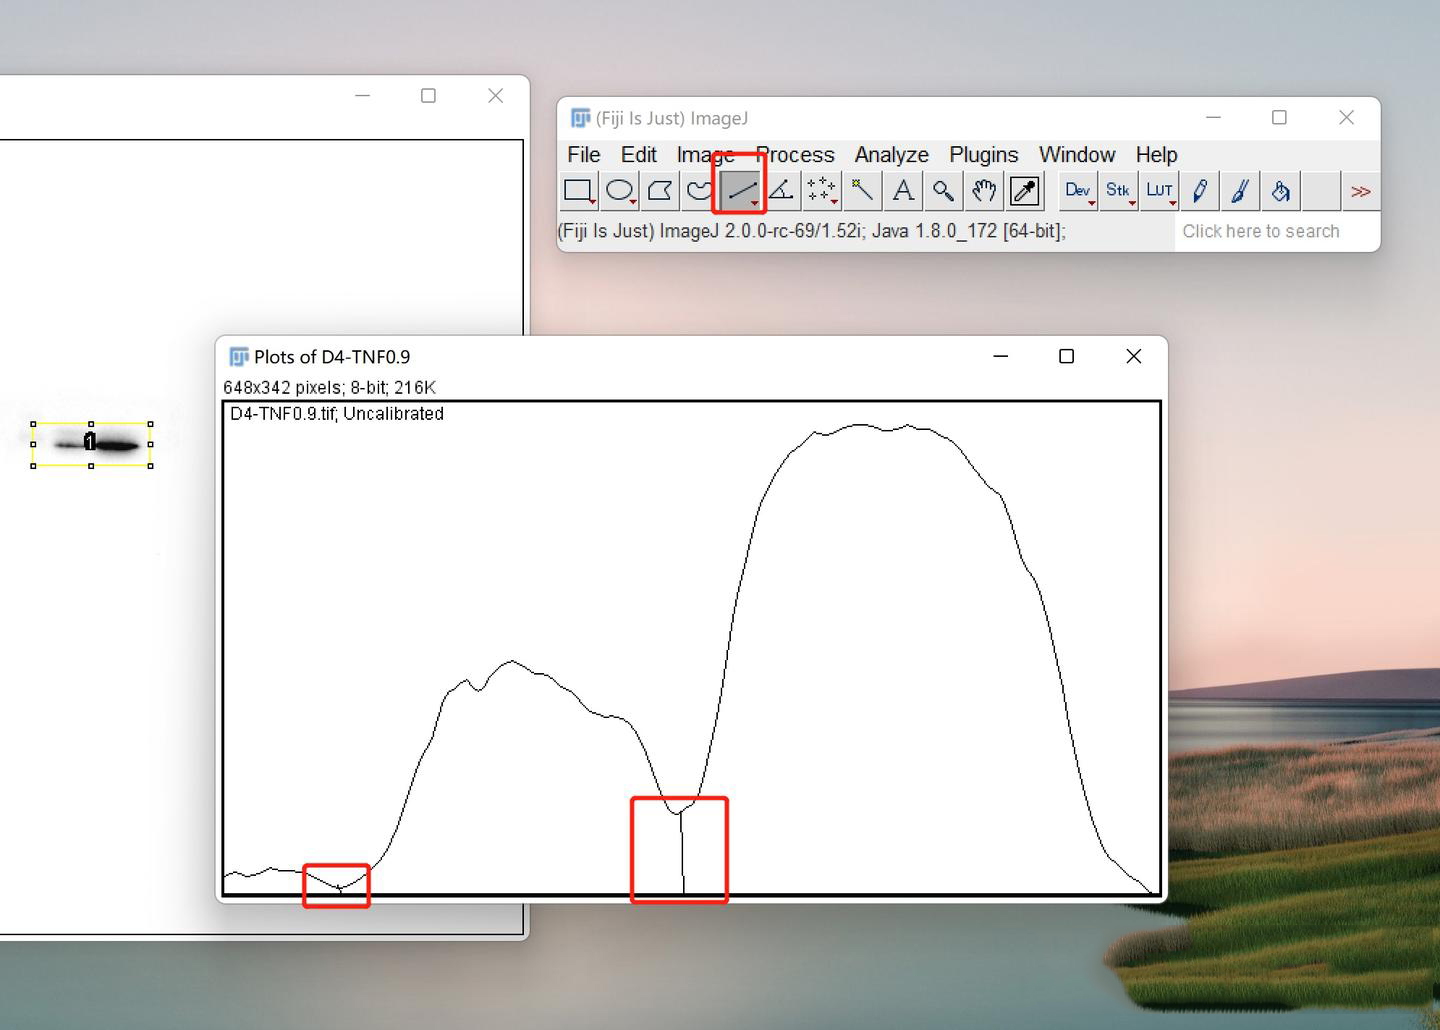The image size is (1440, 1030).
Task: Open the Stk stack menu dropdown
Action: pyautogui.click(x=1118, y=191)
